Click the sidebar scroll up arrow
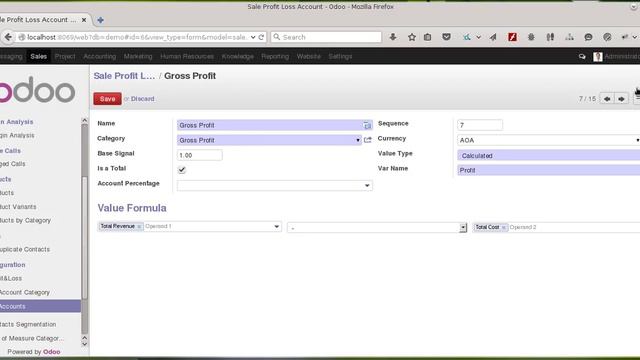Image resolution: width=640 pixels, height=360 pixels. (84, 120)
